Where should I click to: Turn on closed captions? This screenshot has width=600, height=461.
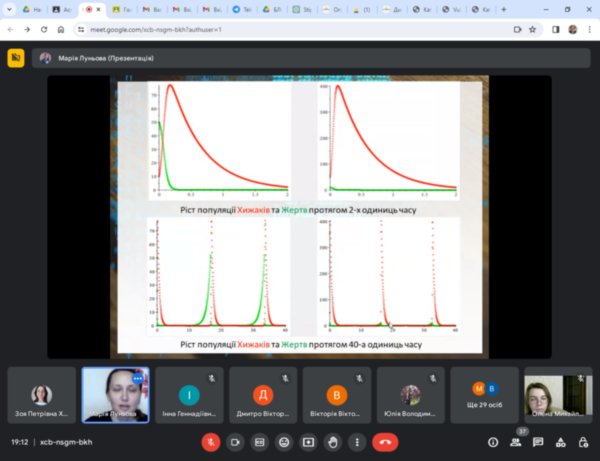tap(260, 441)
